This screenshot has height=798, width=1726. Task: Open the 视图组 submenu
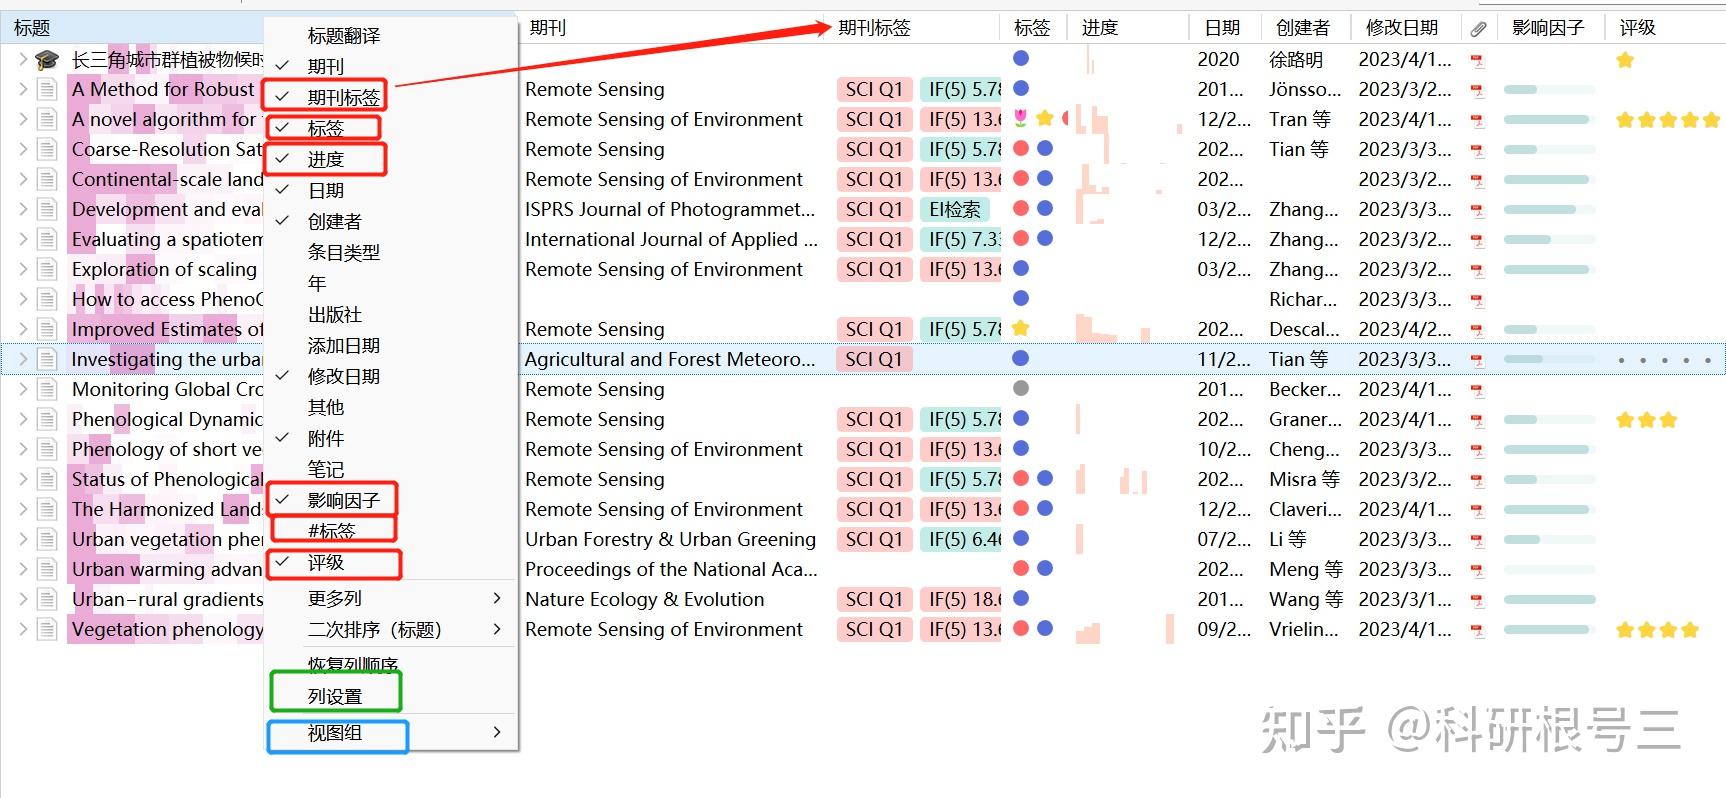(x=391, y=732)
